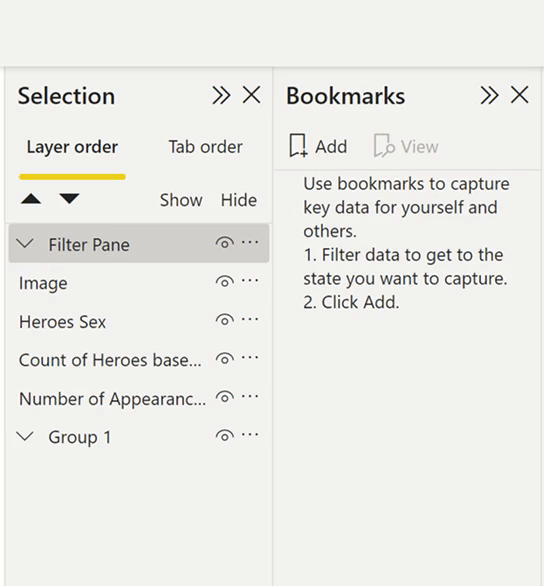
Task: Toggle visibility of the Image layer
Action: [225, 281]
